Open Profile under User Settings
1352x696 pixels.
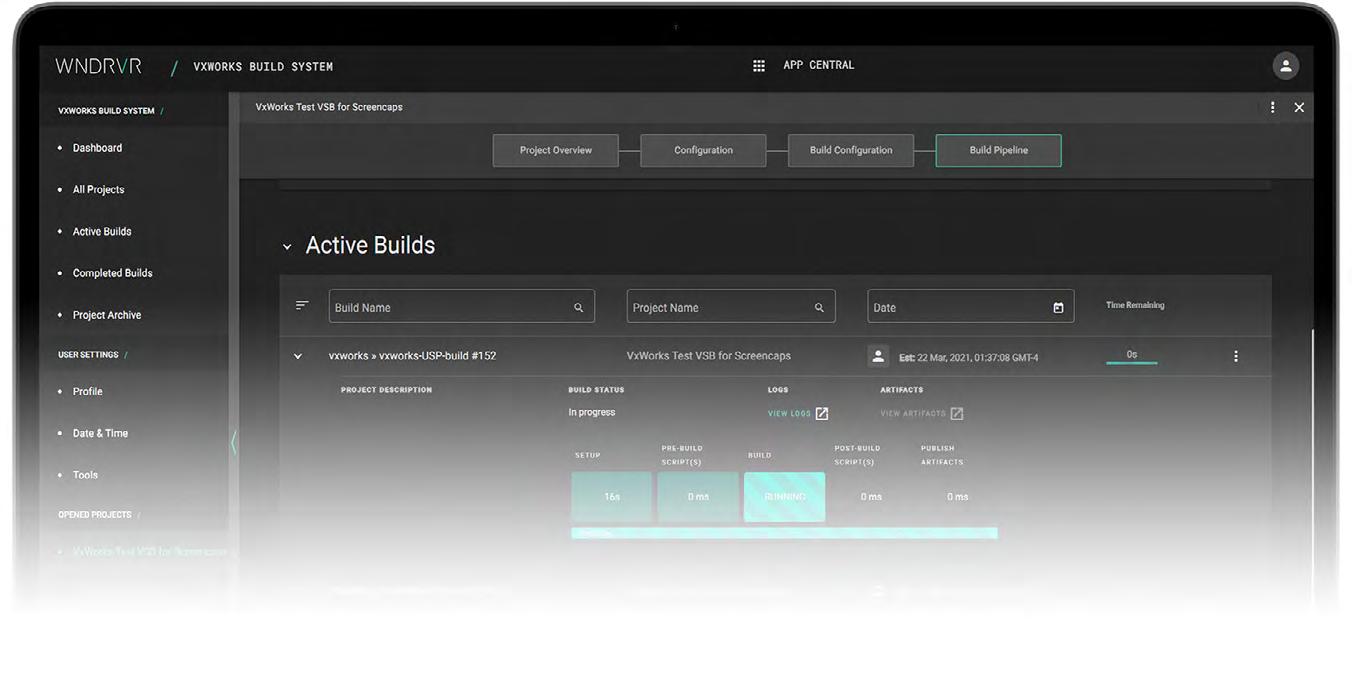pos(87,392)
